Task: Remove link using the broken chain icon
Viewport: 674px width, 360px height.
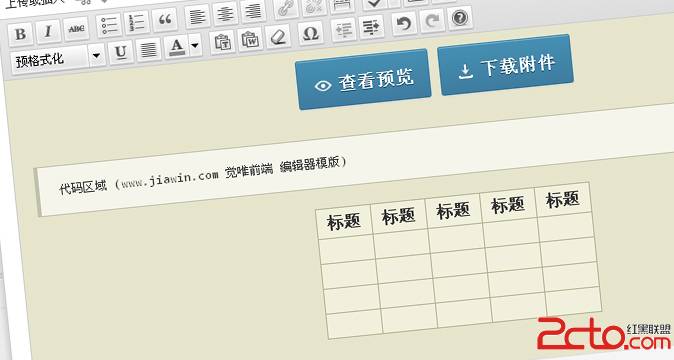Action: 314,6
